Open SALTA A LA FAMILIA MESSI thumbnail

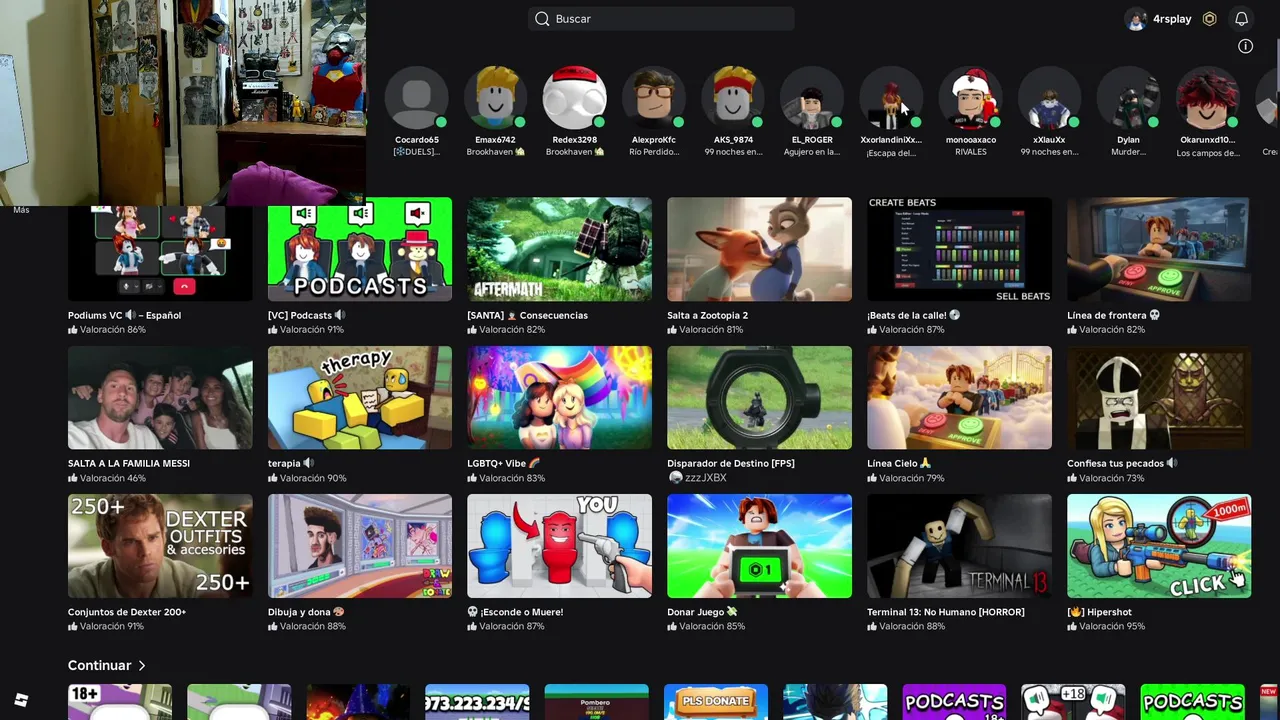pyautogui.click(x=160, y=398)
